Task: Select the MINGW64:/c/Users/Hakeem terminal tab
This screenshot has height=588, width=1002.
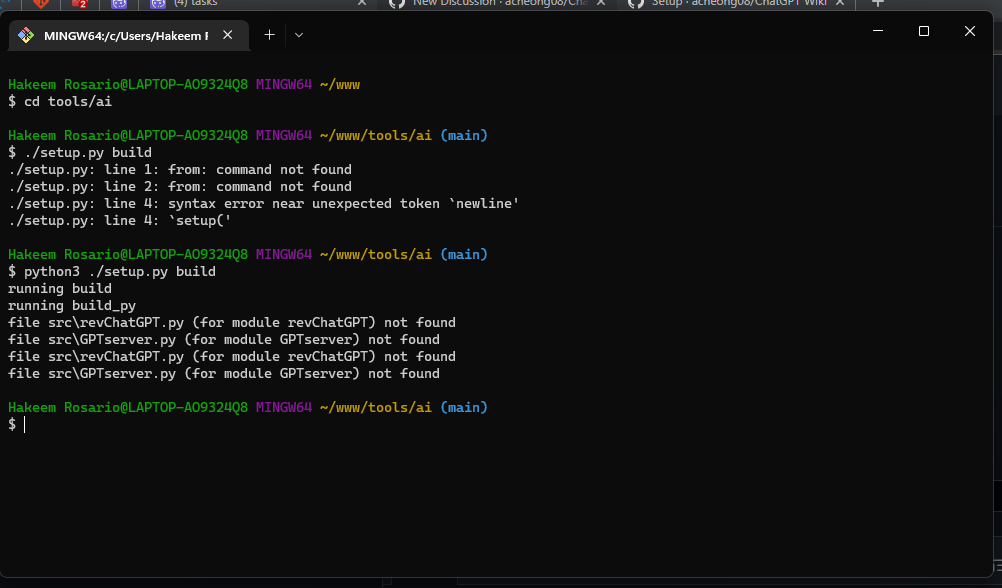Action: click(128, 35)
